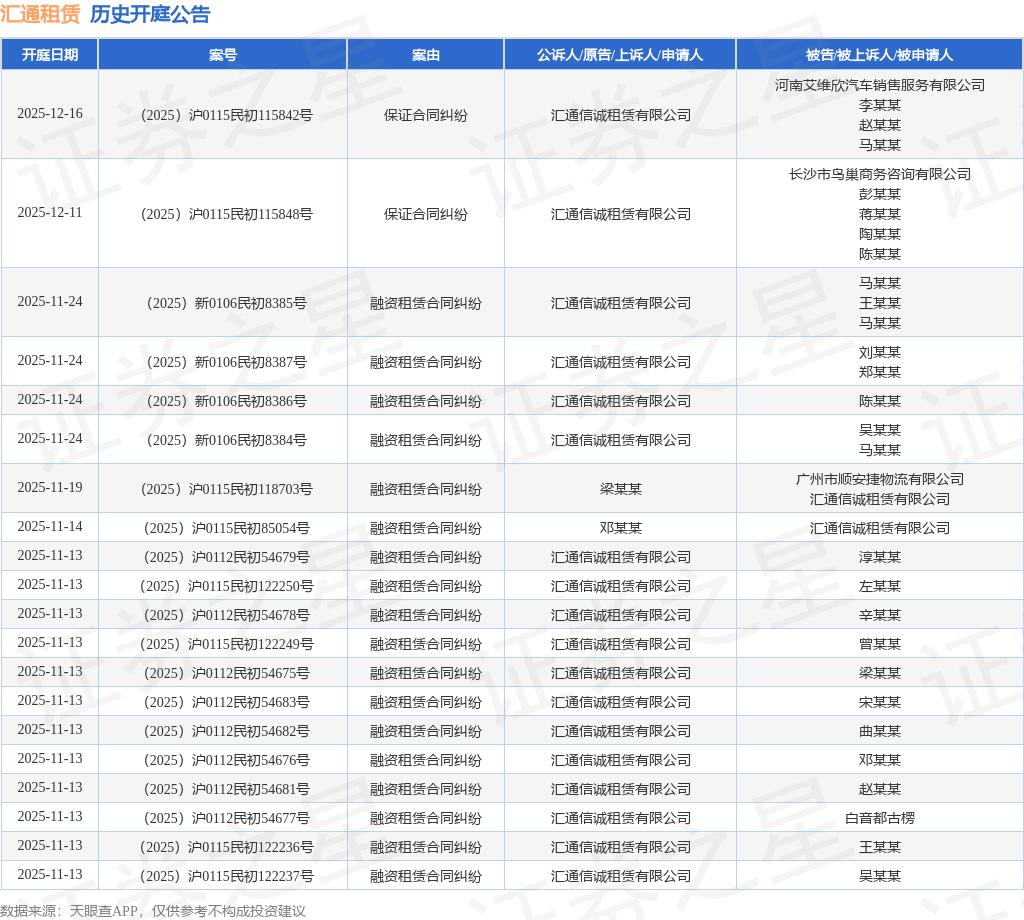Click plaintiff 邓某某 in the 85054 case row
This screenshot has width=1024, height=920.
(x=620, y=528)
